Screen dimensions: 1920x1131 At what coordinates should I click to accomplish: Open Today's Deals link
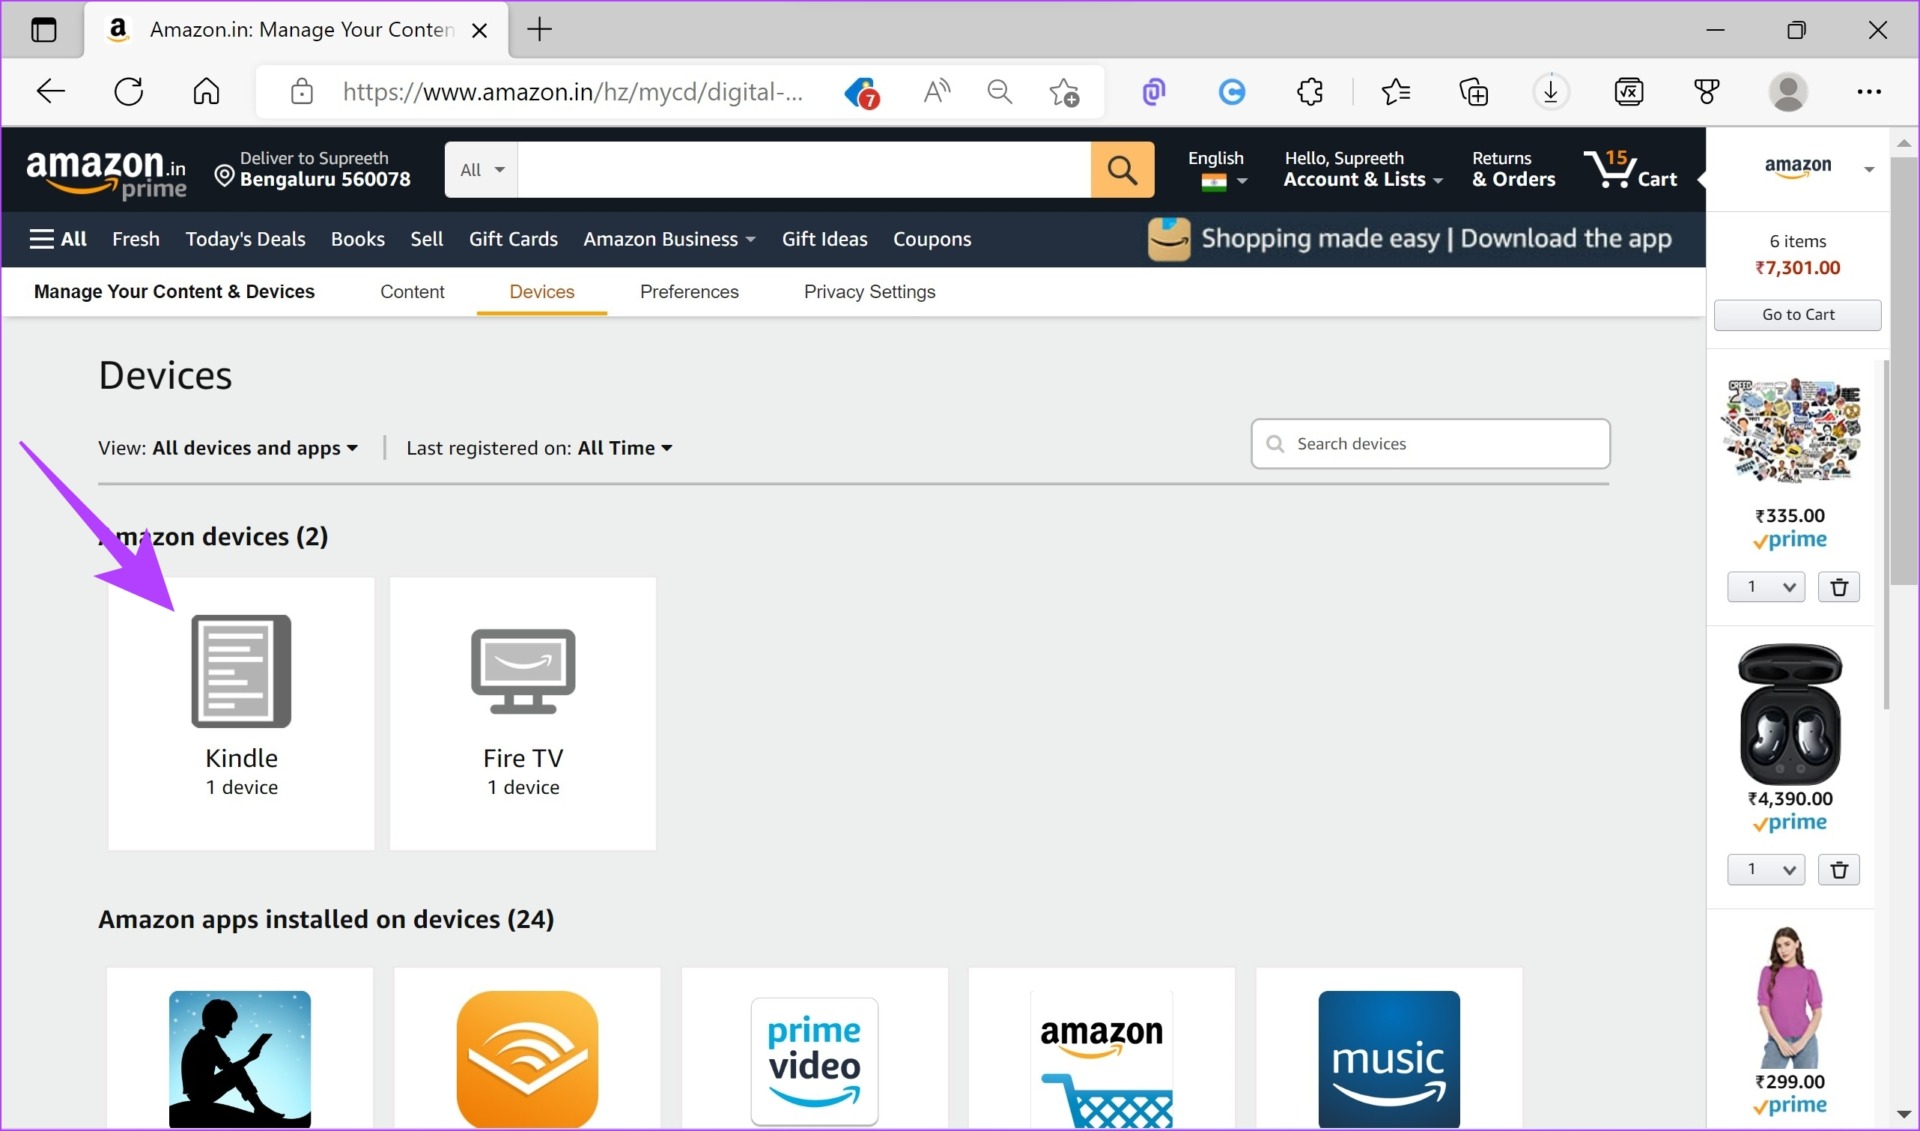[x=245, y=239]
